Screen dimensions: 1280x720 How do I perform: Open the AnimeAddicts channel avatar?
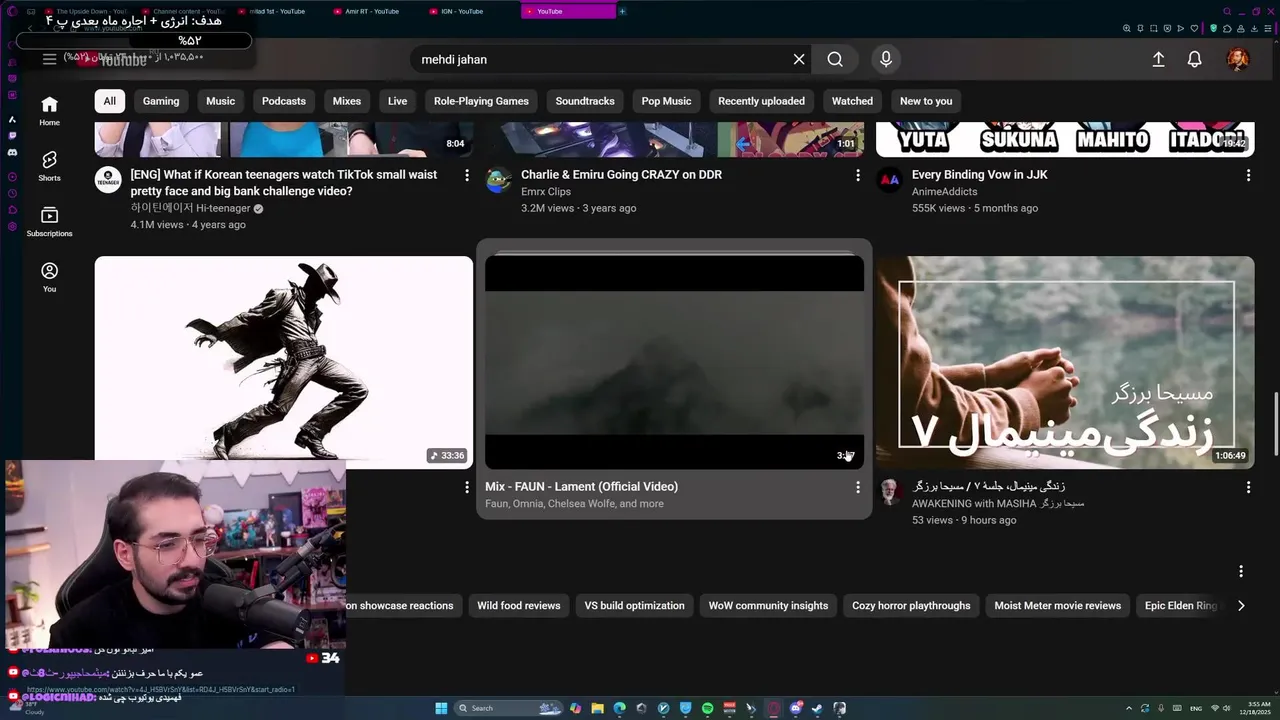click(889, 180)
